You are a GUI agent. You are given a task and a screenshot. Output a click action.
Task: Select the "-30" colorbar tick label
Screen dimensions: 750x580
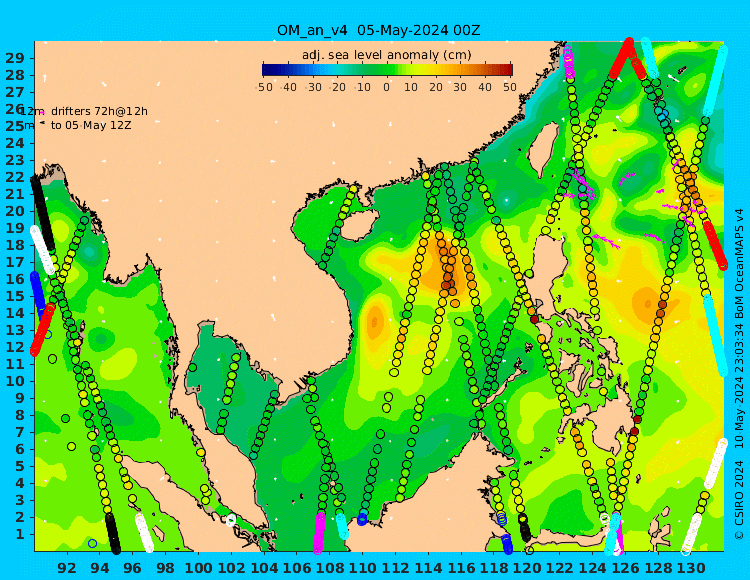[314, 88]
